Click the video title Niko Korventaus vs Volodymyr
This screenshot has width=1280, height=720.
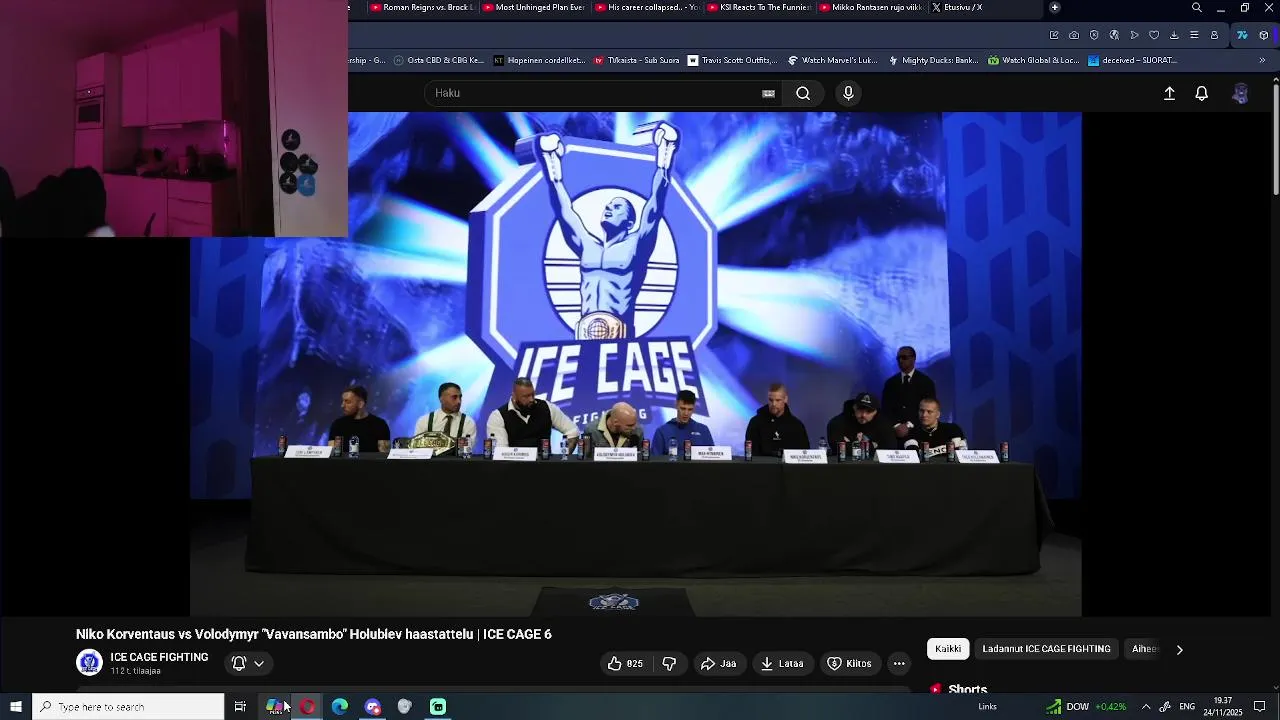click(x=314, y=634)
